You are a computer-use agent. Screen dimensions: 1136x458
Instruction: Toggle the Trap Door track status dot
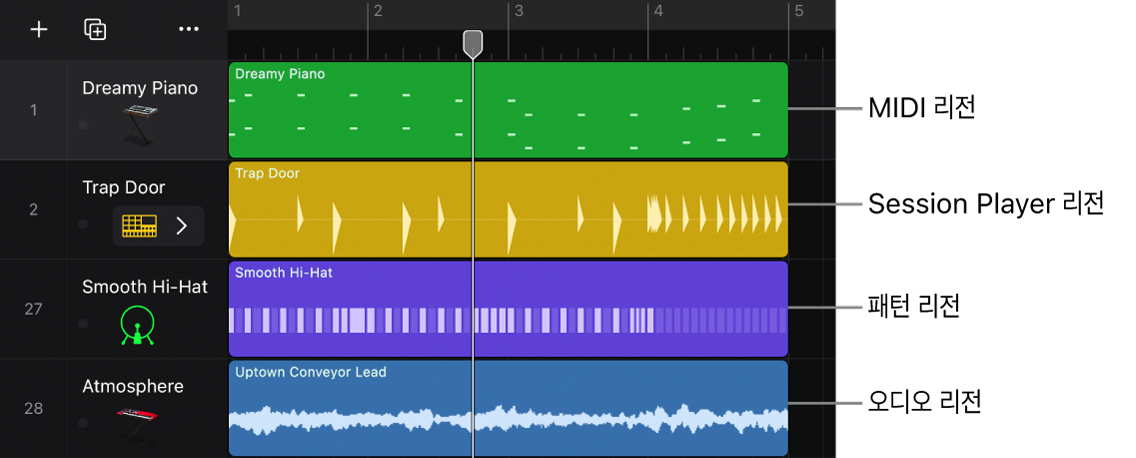click(83, 224)
